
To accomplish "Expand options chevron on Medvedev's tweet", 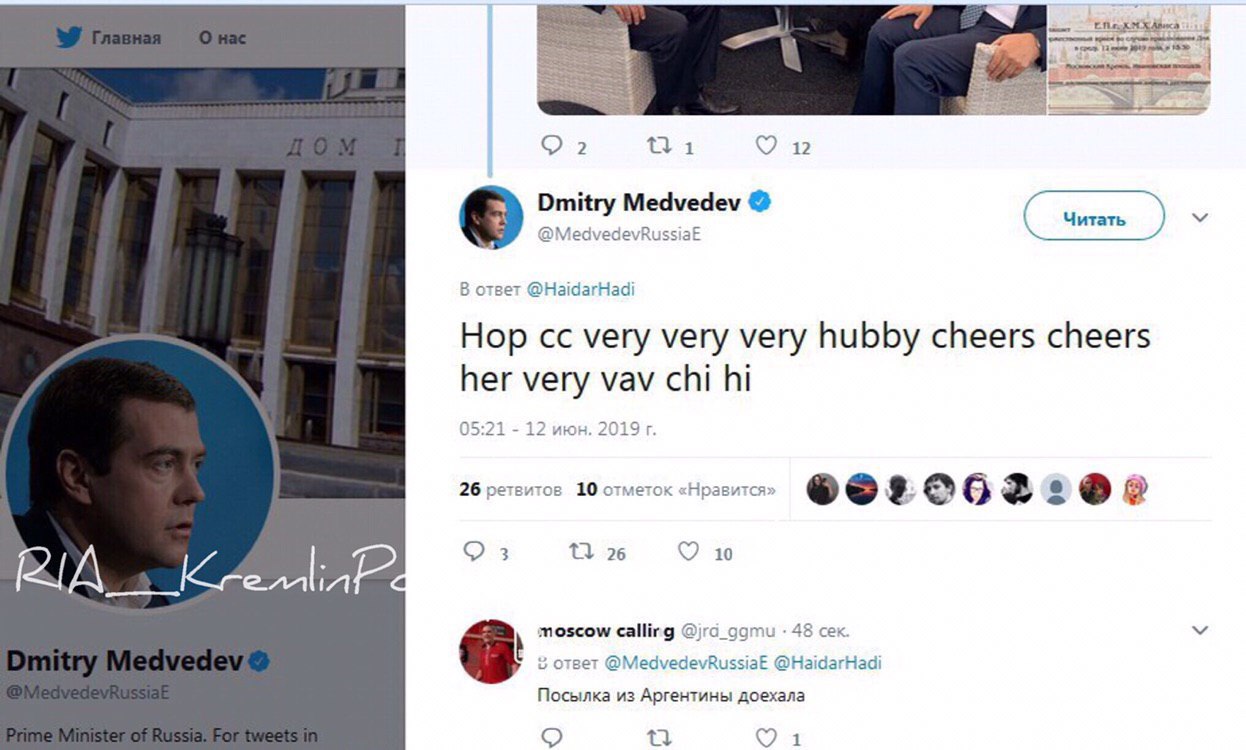I will [1201, 217].
